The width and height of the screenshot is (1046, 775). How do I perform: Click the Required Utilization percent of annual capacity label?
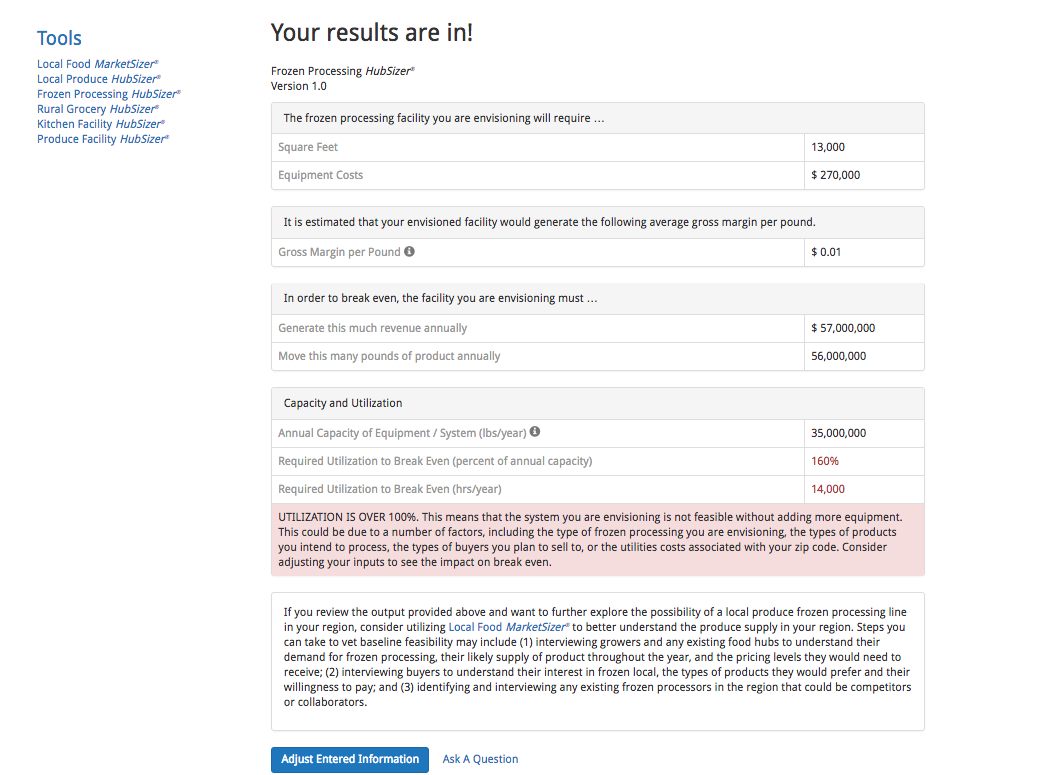(x=435, y=461)
